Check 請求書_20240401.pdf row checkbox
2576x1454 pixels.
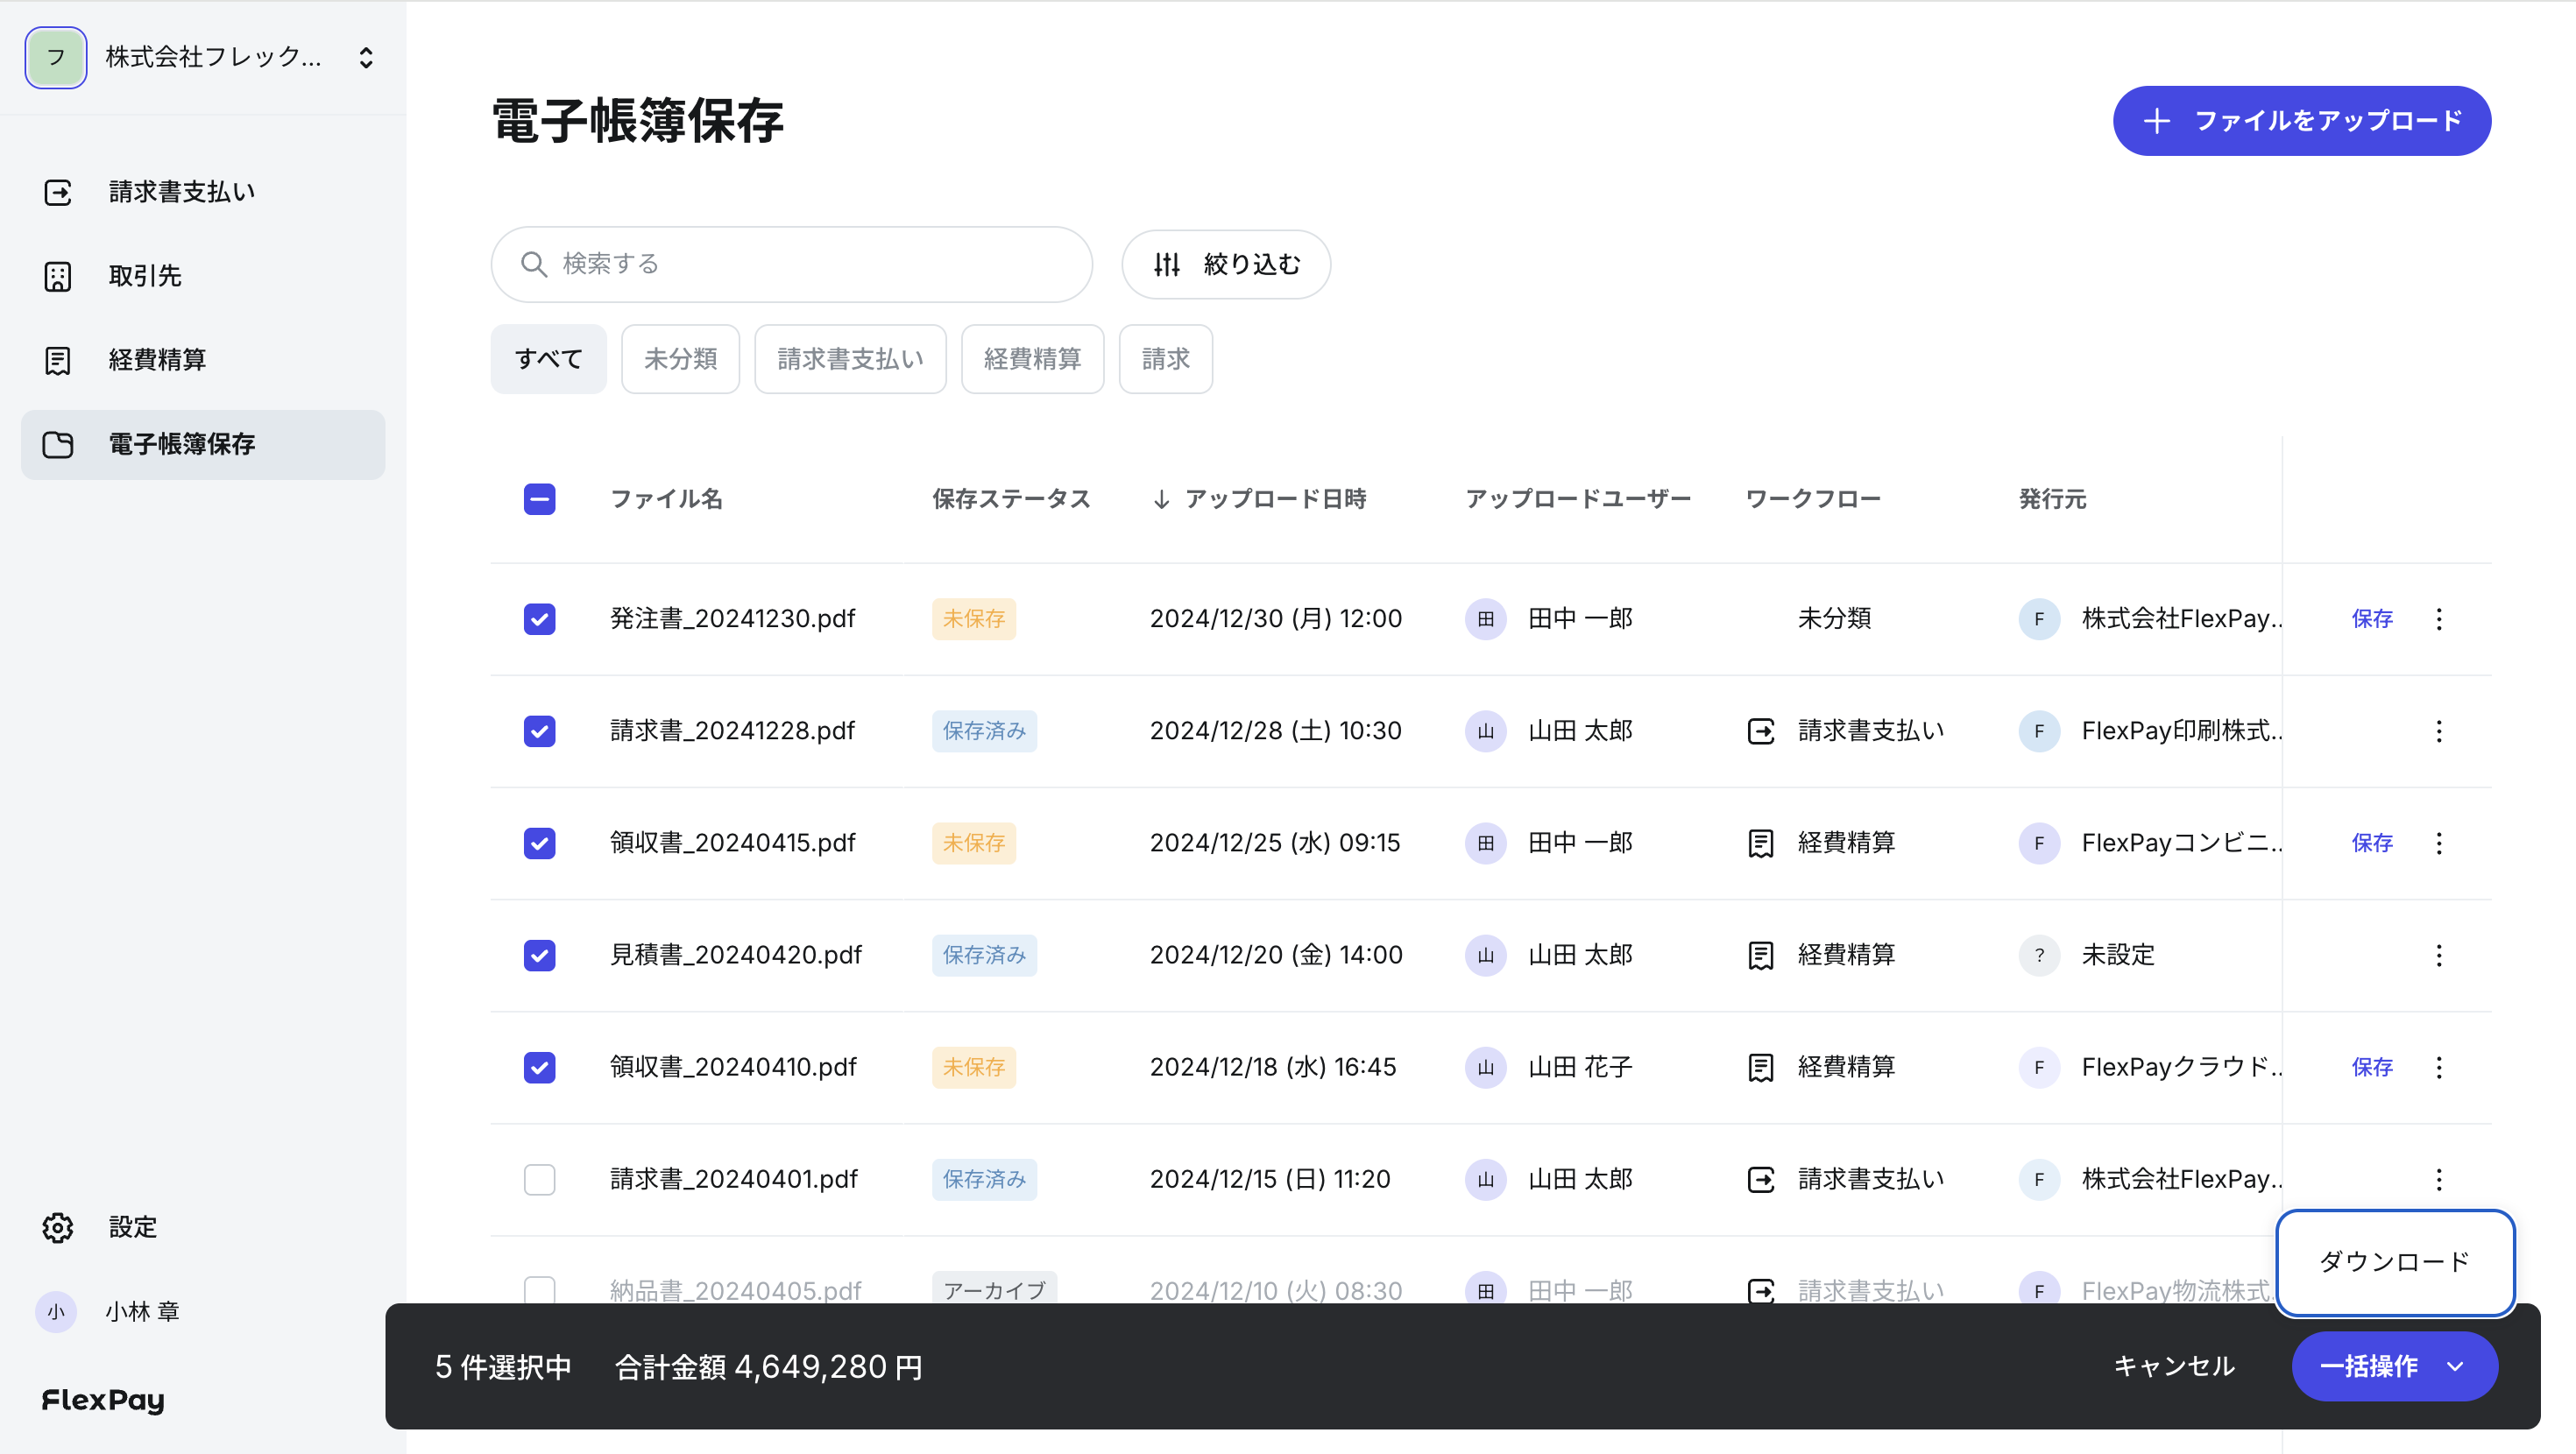[x=540, y=1179]
